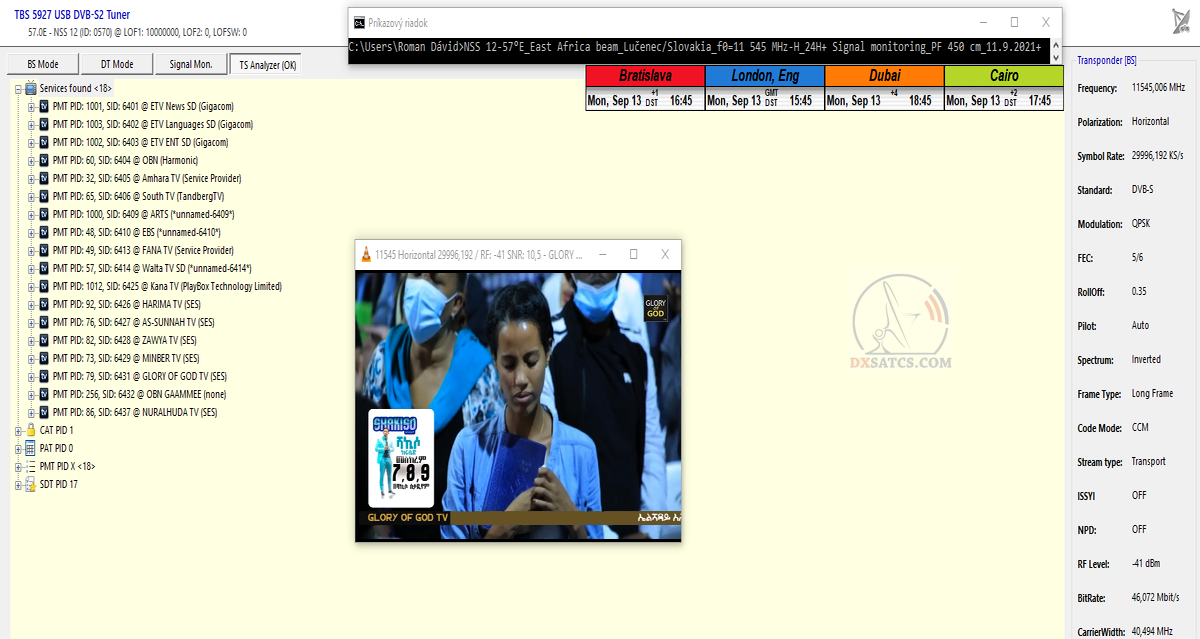Click the command prompt window icon
This screenshot has height=639, width=1200.
(x=360, y=23)
